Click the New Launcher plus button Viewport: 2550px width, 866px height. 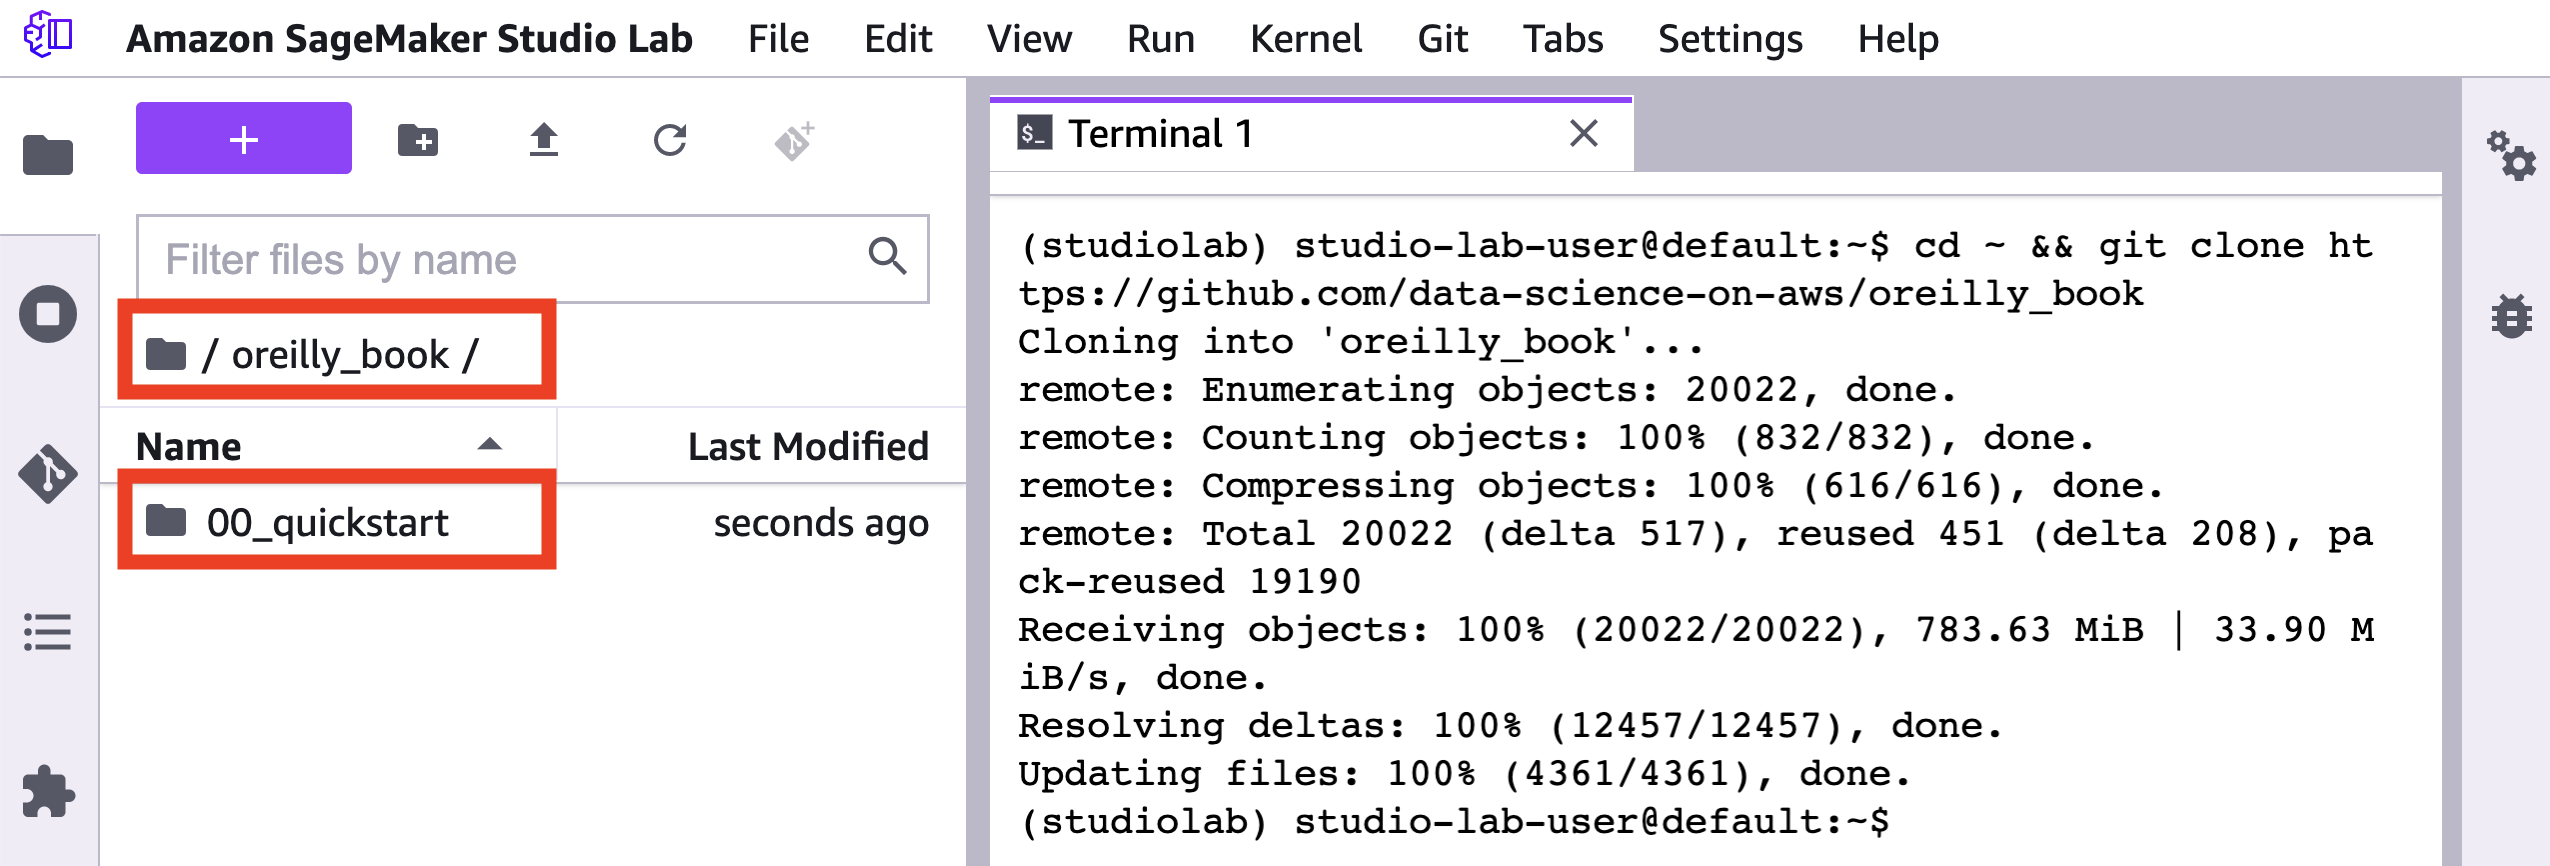click(x=244, y=138)
